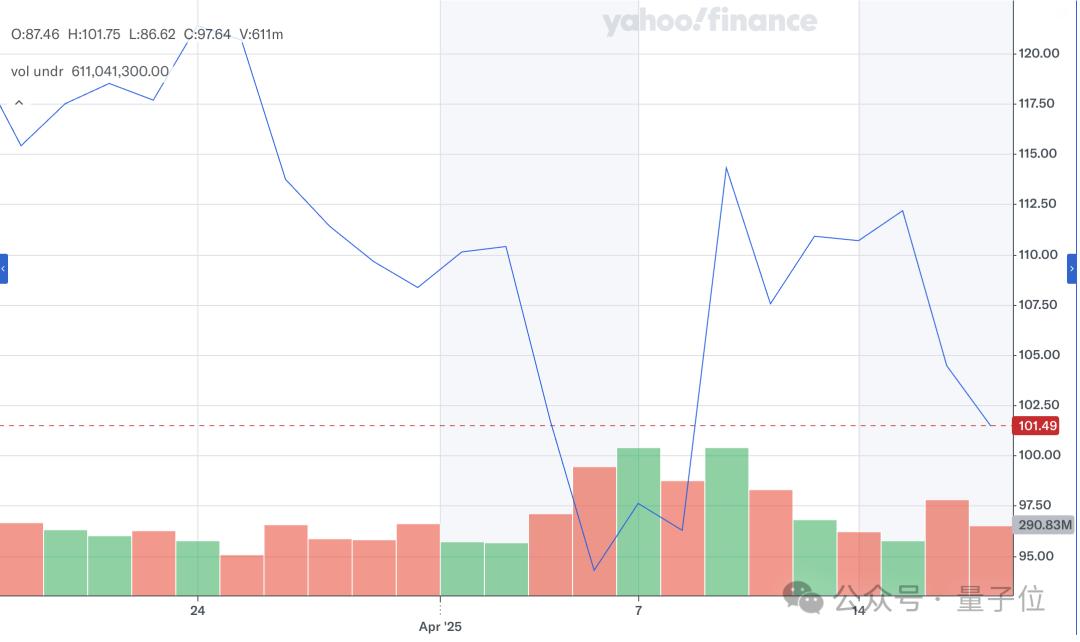Click the Yahoo Finance watermark logo
Viewport: 1080px width, 642px height.
point(709,22)
